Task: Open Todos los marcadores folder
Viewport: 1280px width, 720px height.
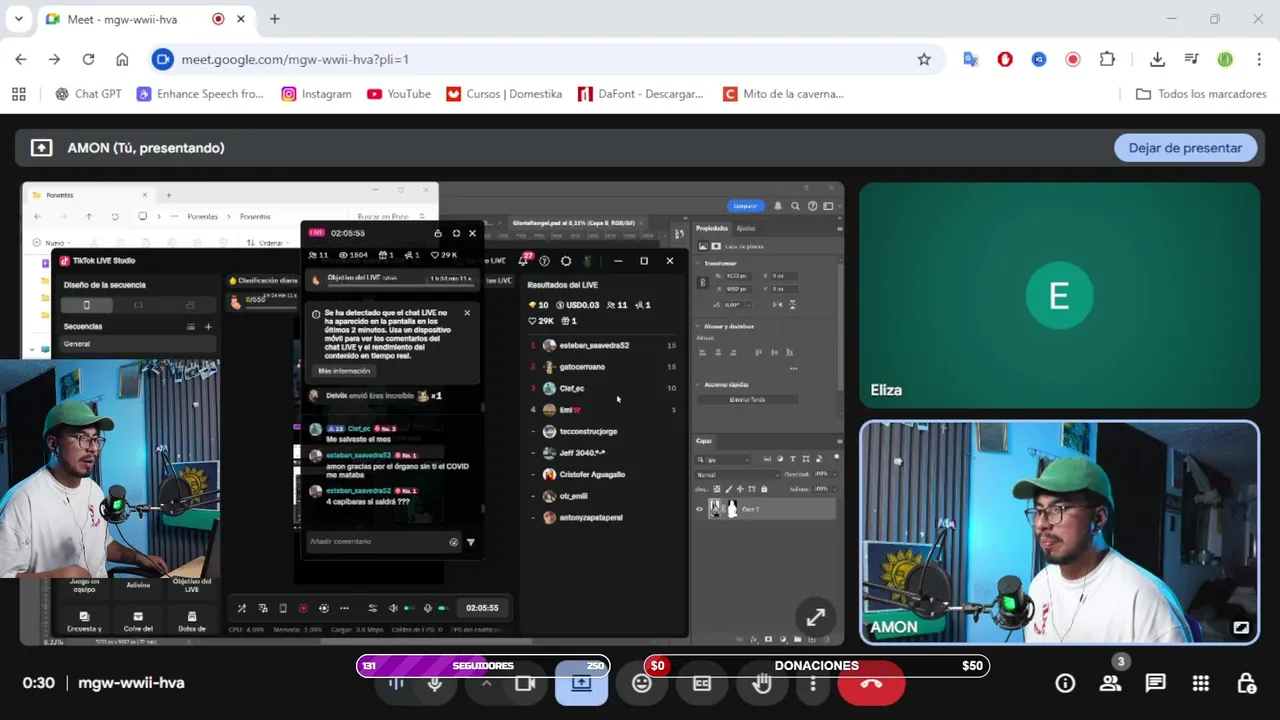Action: [x=1201, y=94]
